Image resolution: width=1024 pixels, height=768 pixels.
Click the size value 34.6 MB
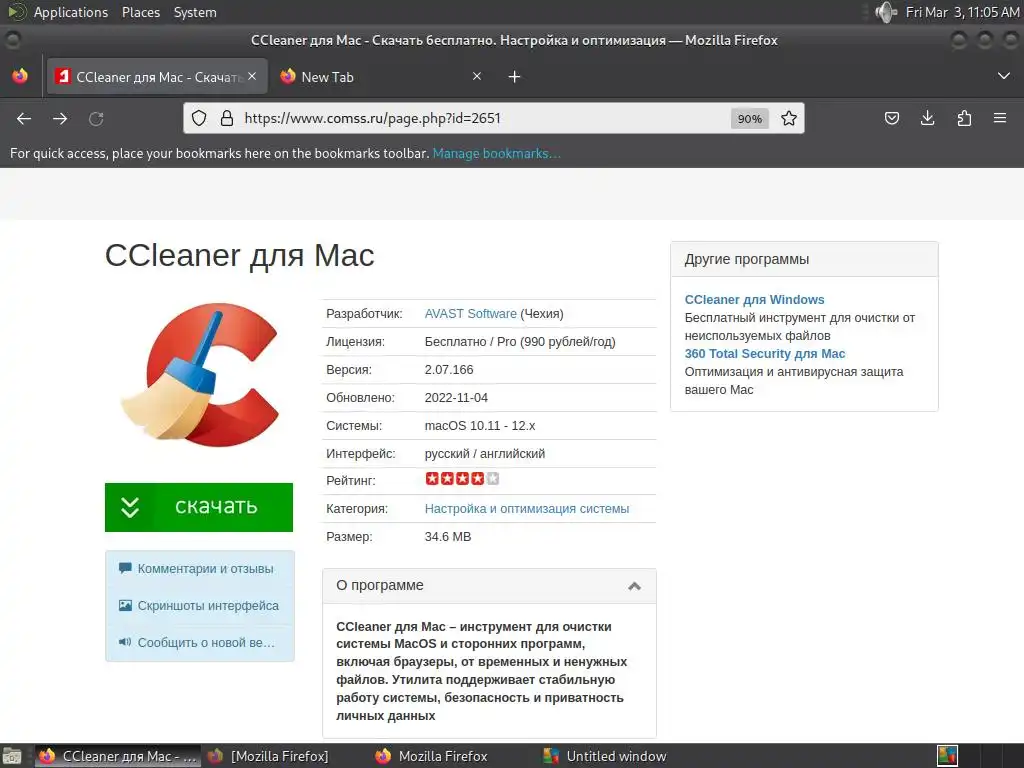pyautogui.click(x=447, y=537)
